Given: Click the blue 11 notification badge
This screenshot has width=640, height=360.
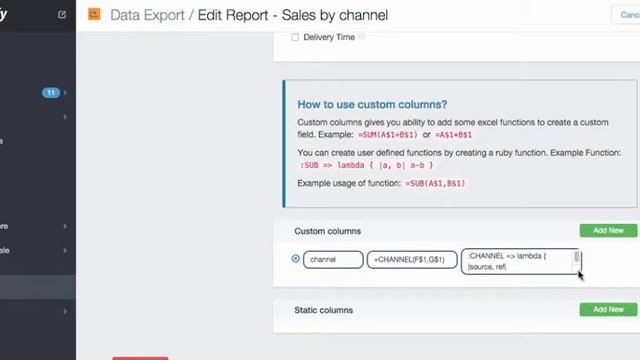Looking at the screenshot, I should pos(51,93).
